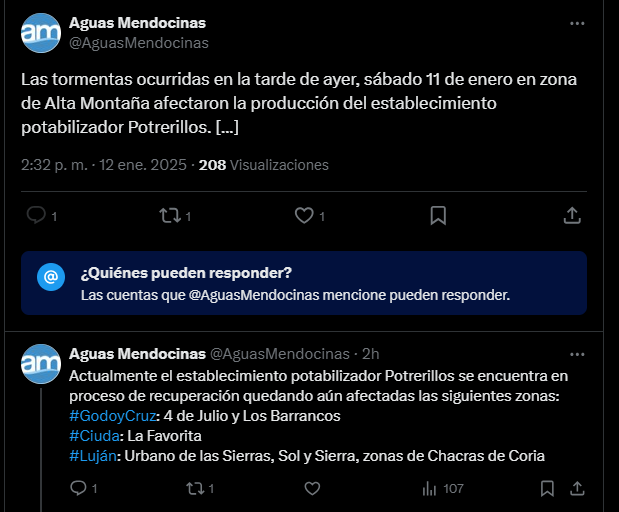619x512 pixels.
Task: Reply to the main Potrerillos tweet
Action: [x=36, y=215]
